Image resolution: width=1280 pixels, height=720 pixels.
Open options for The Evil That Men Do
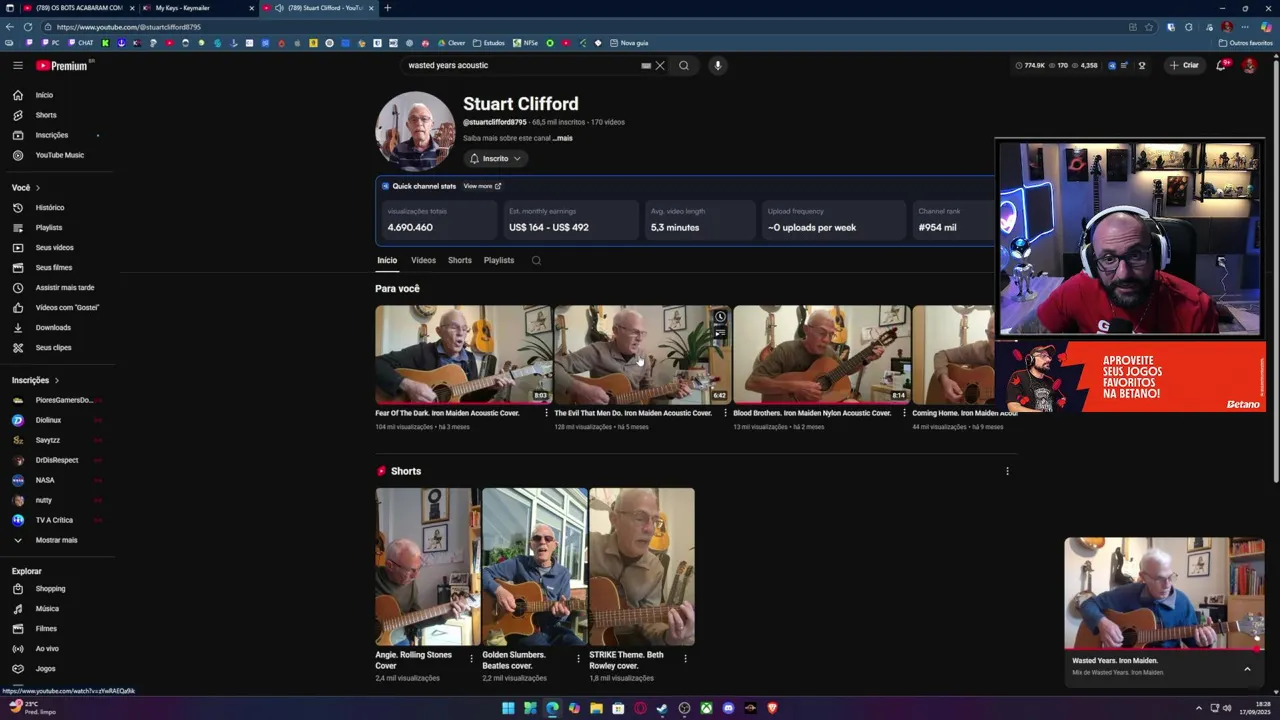pyautogui.click(x=726, y=413)
